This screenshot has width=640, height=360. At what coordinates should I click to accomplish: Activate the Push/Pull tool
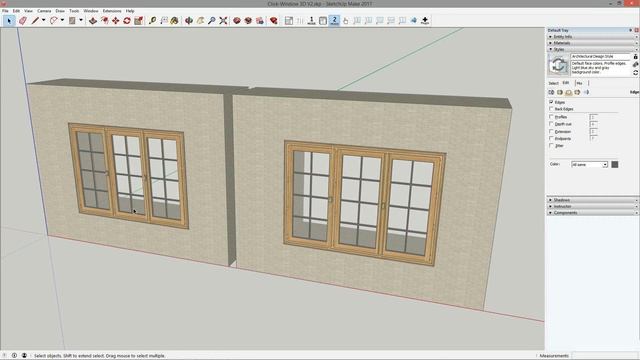pyautogui.click(x=93, y=20)
